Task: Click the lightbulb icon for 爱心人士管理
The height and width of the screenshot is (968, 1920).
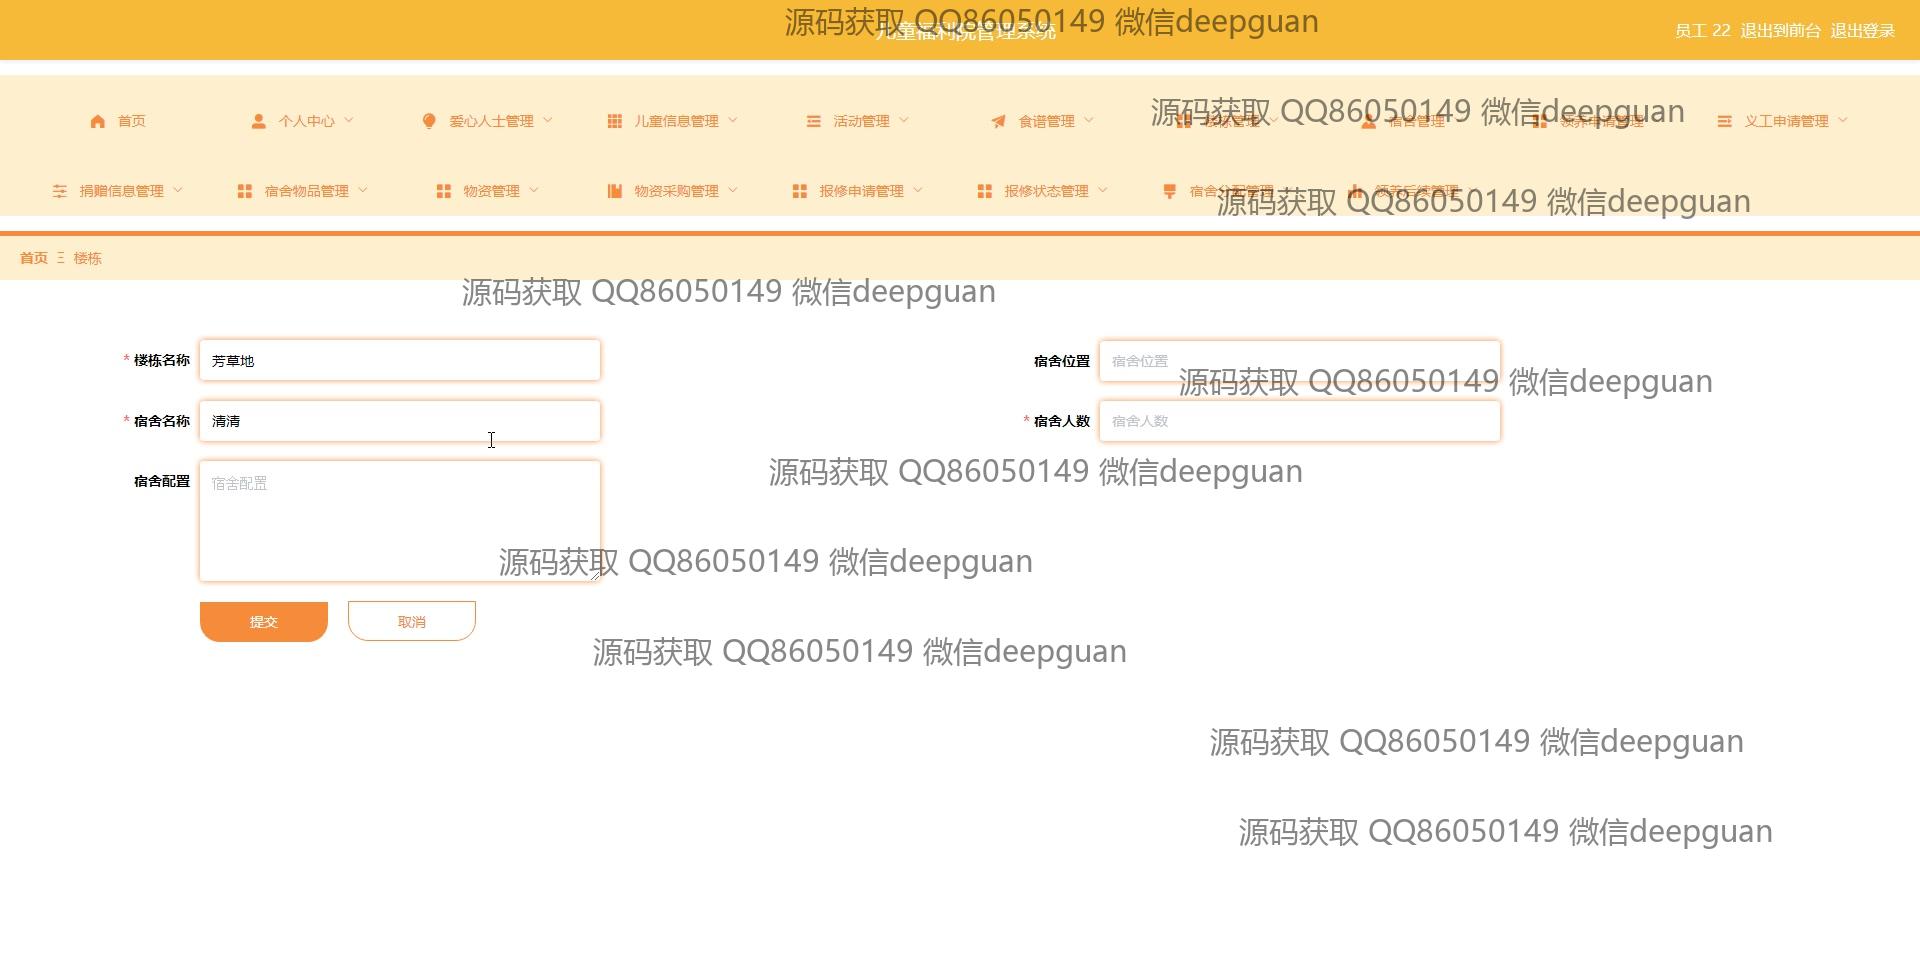Action: (x=429, y=121)
